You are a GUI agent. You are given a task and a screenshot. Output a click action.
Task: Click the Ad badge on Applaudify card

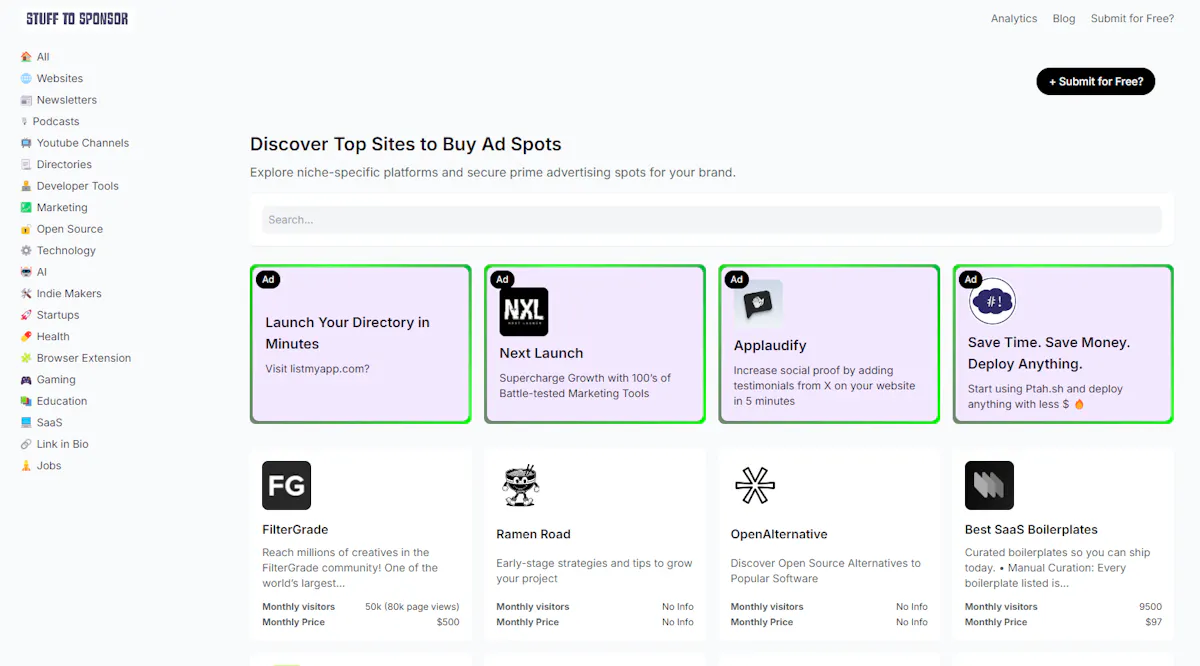point(737,280)
